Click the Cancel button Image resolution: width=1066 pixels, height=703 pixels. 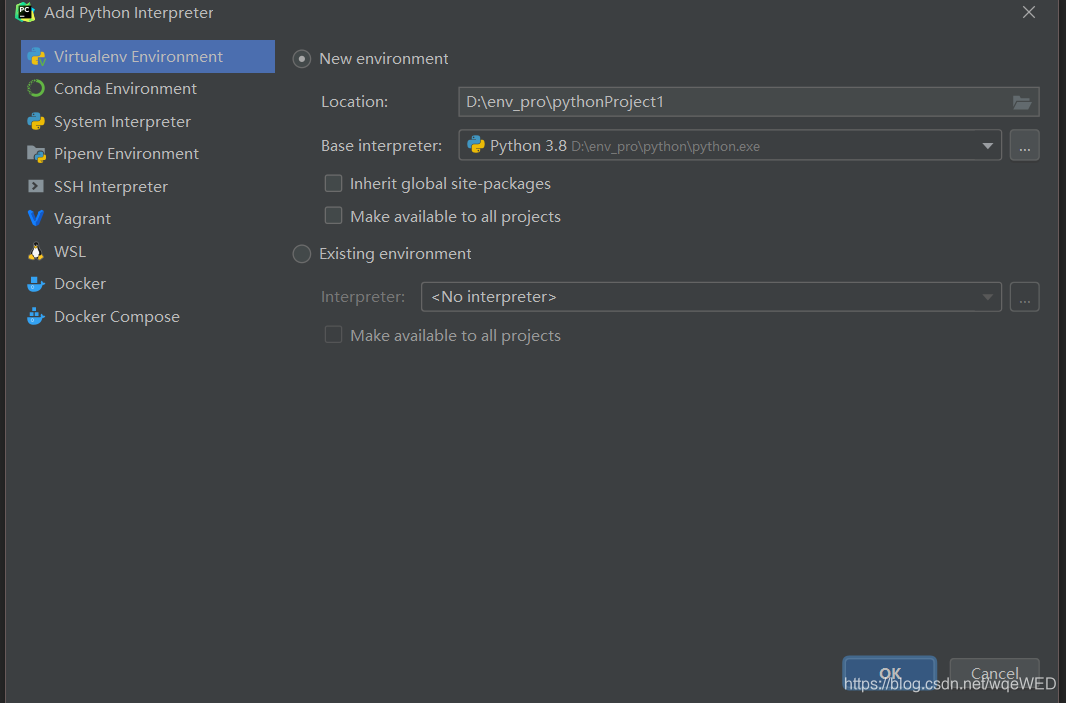[x=995, y=674]
